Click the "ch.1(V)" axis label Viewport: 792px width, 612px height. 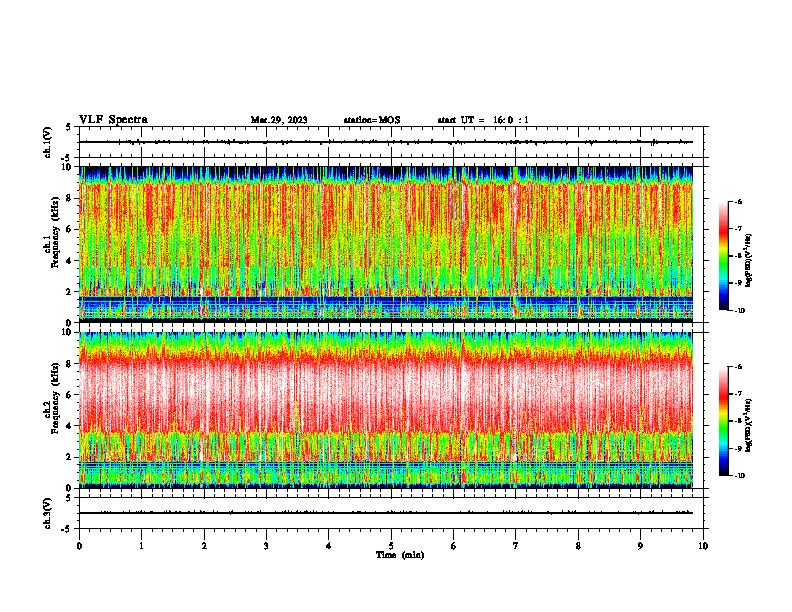(48, 142)
